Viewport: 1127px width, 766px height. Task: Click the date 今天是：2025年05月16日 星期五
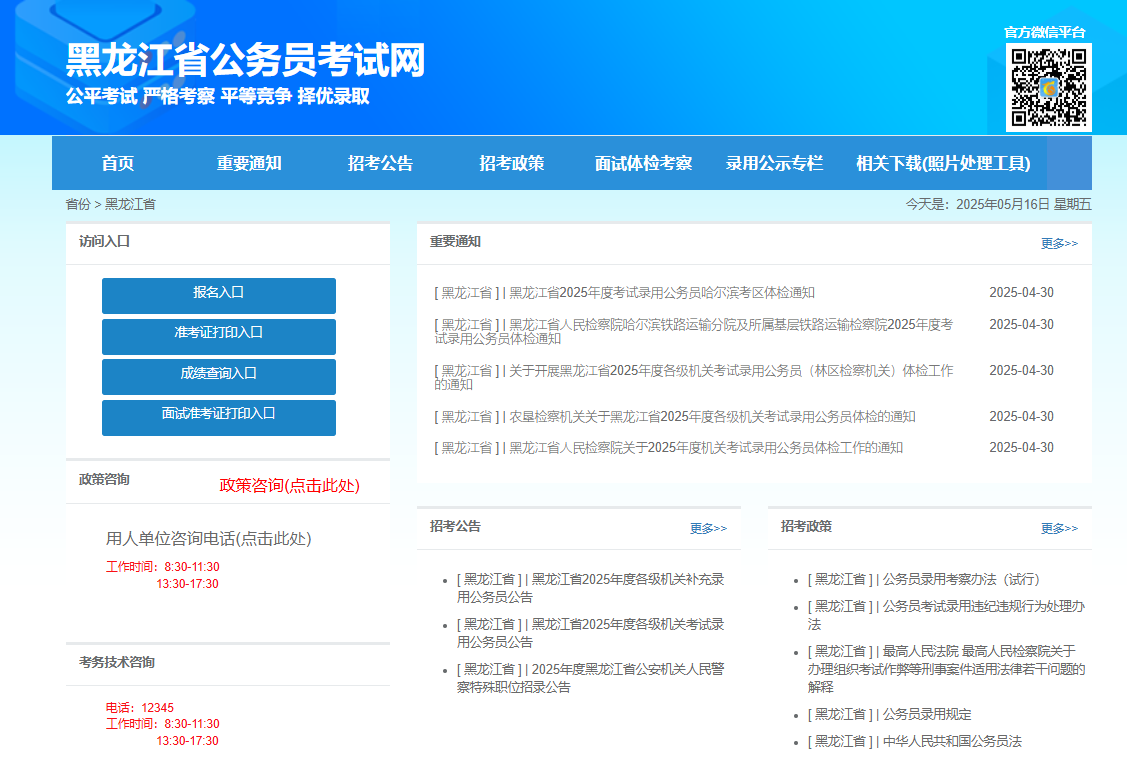tap(998, 204)
